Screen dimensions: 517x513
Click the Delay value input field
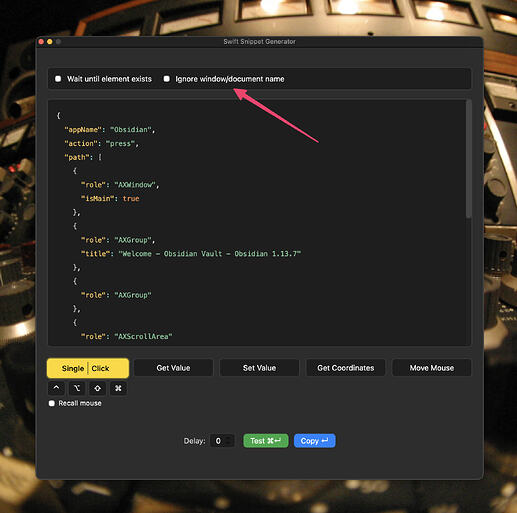218,441
